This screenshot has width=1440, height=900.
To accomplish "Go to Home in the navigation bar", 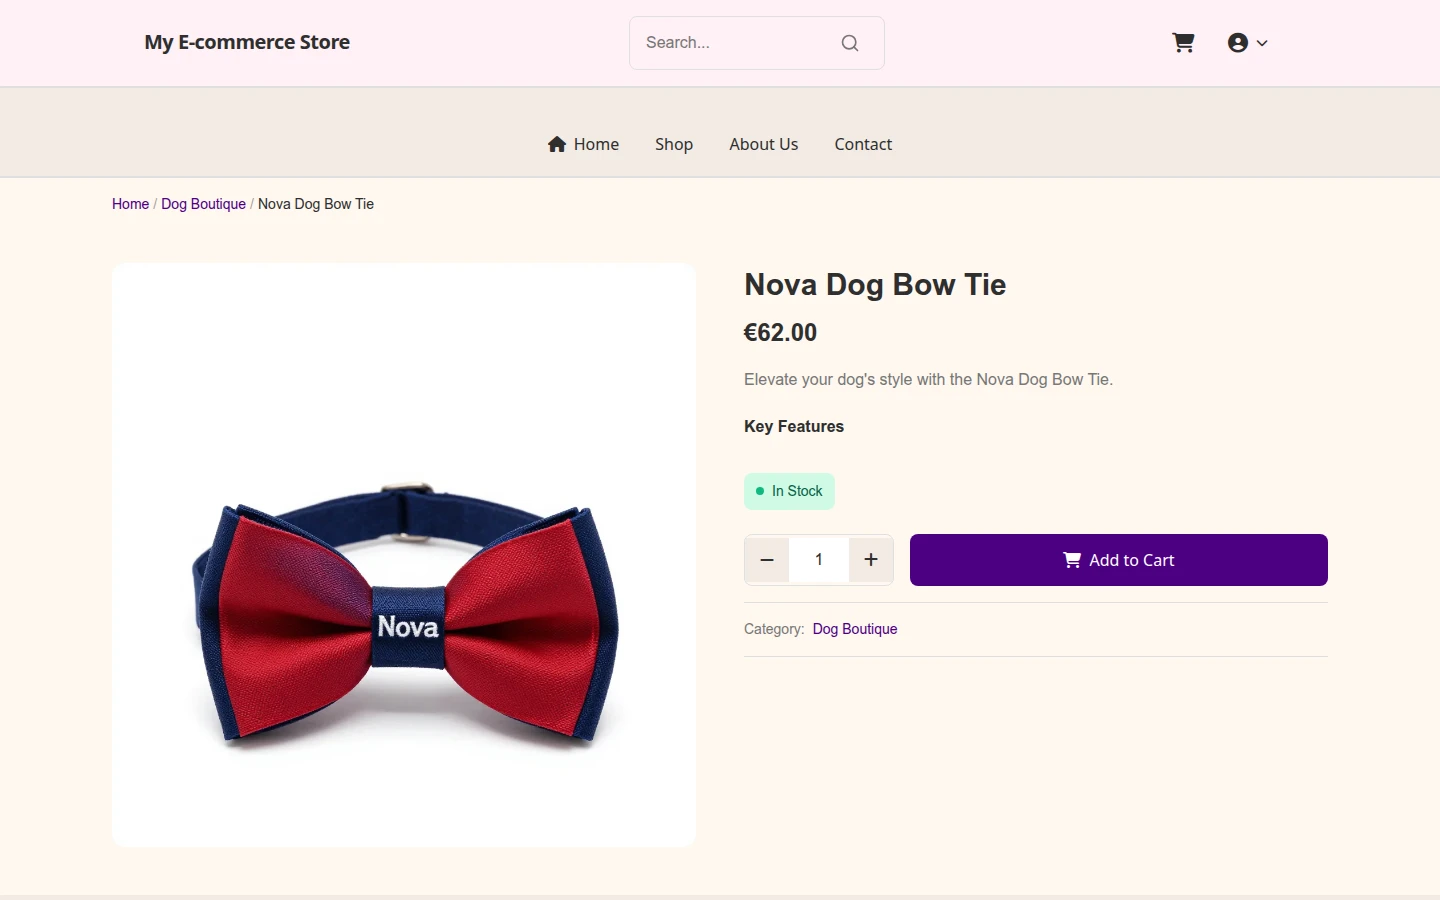I will (x=583, y=144).
